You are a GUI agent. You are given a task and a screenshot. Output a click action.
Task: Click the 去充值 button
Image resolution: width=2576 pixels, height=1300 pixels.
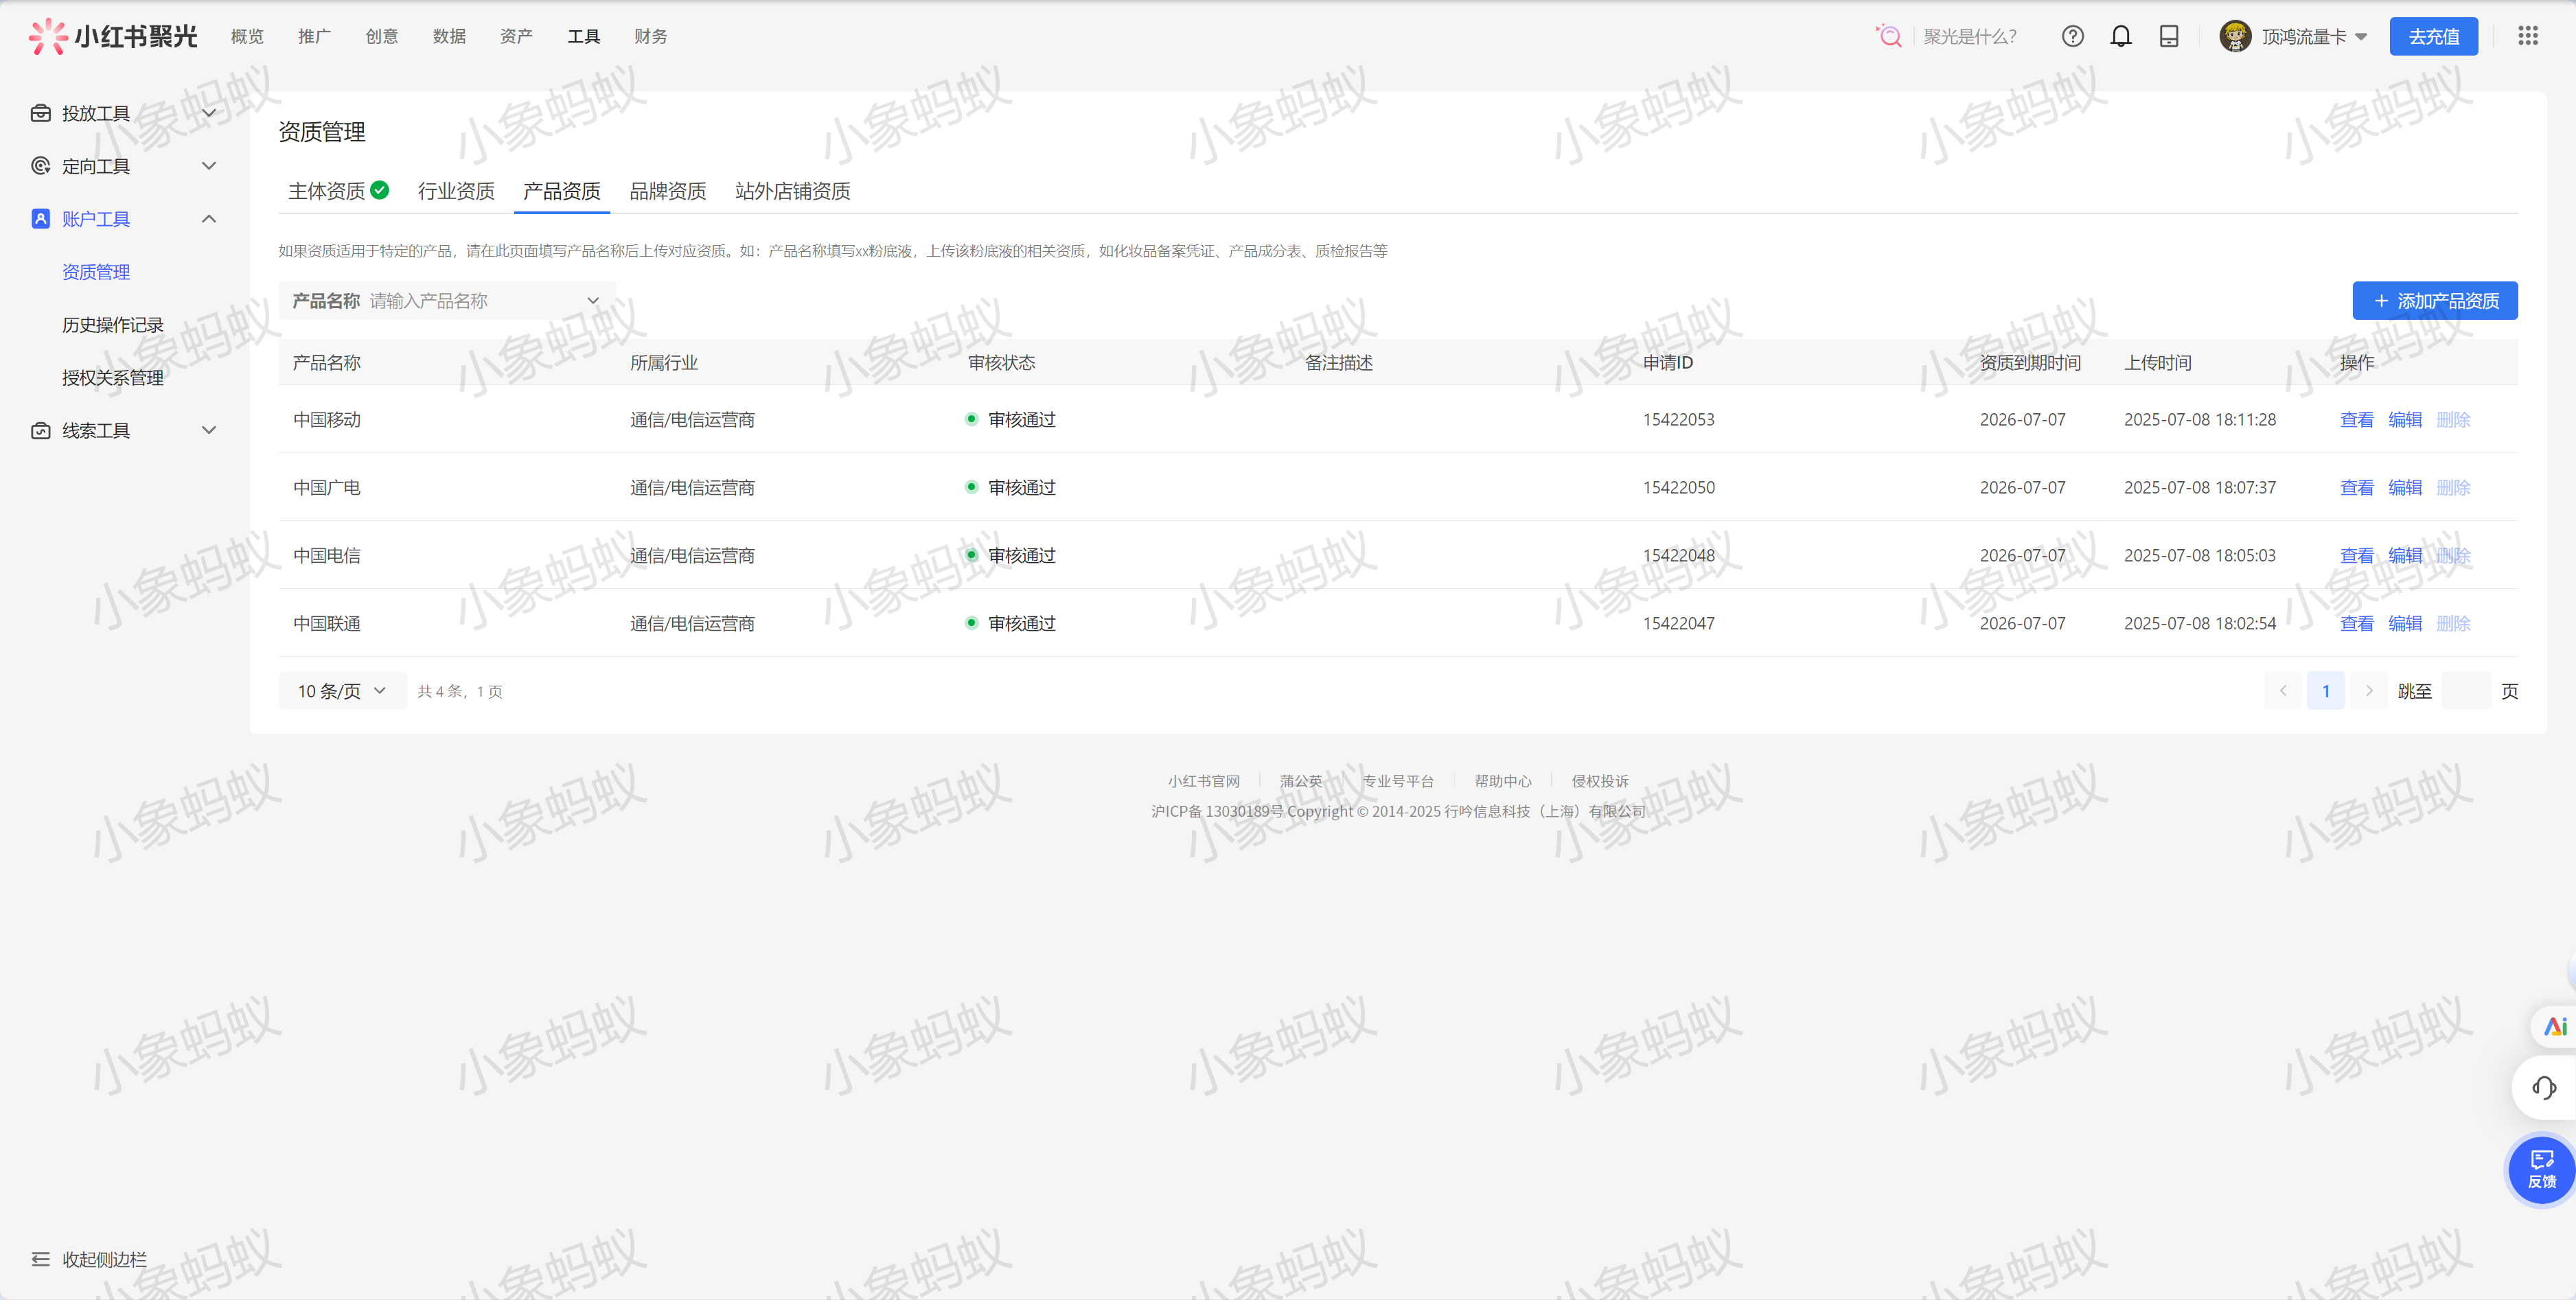coord(2434,36)
